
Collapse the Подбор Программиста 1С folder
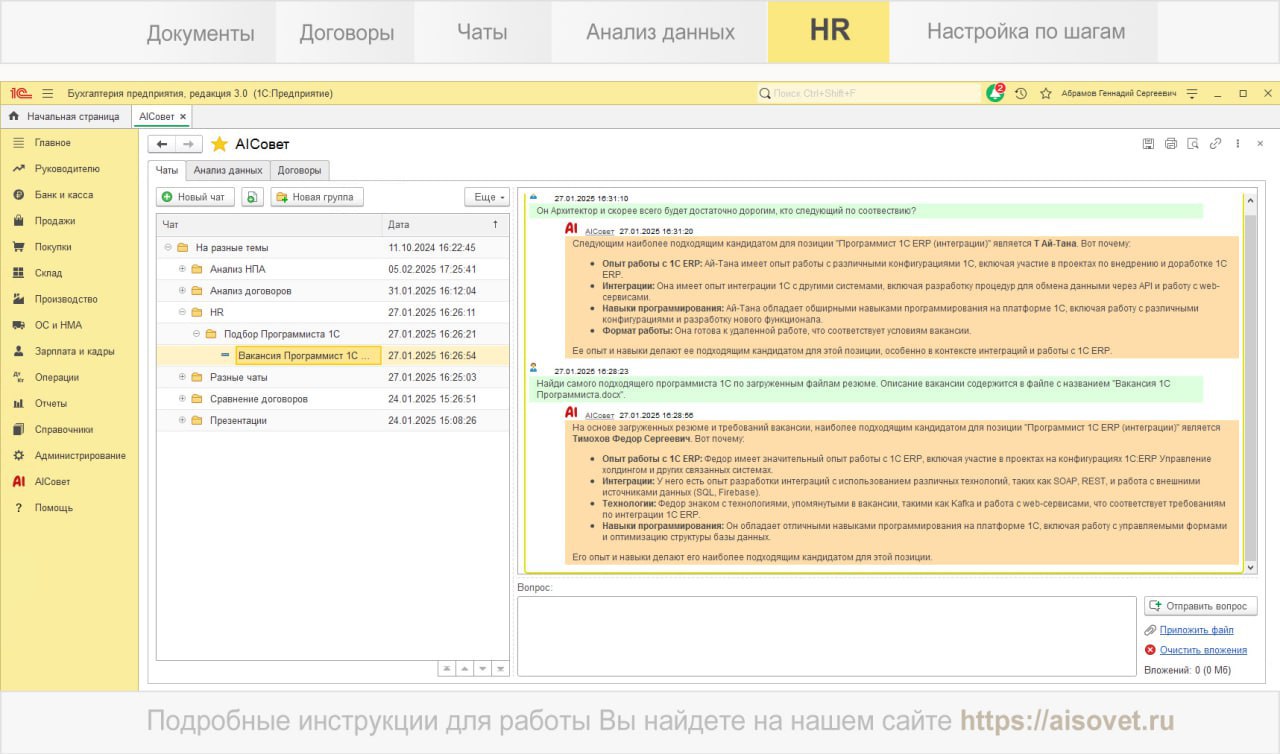[x=196, y=334]
